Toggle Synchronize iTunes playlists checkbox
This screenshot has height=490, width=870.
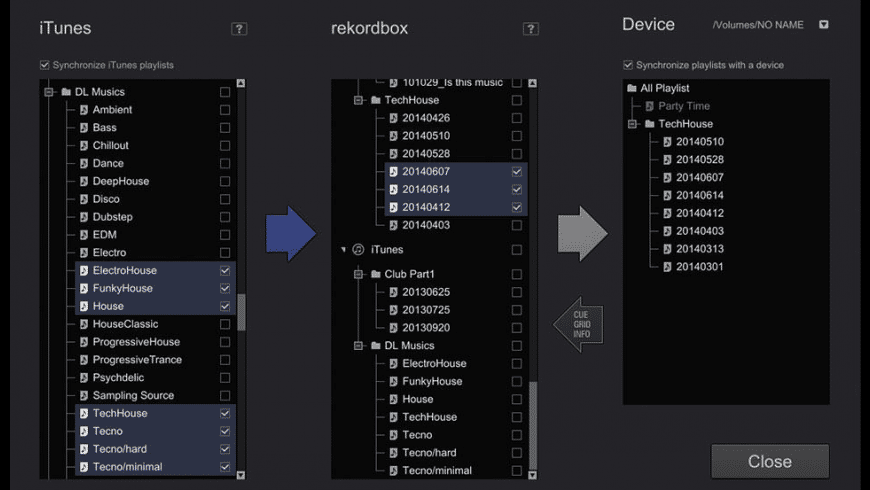[x=44, y=65]
